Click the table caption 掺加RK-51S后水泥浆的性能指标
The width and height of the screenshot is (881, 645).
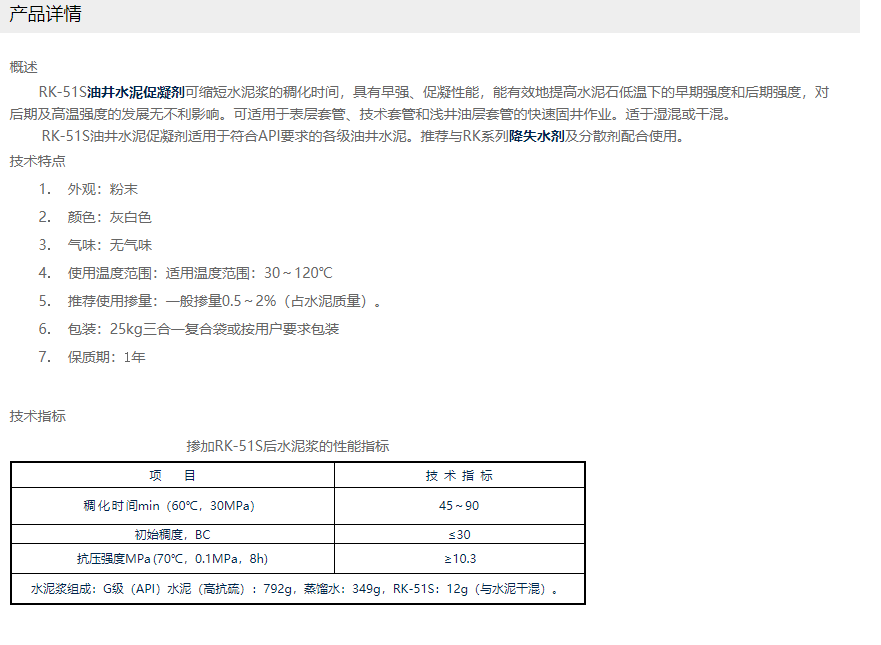tap(288, 446)
